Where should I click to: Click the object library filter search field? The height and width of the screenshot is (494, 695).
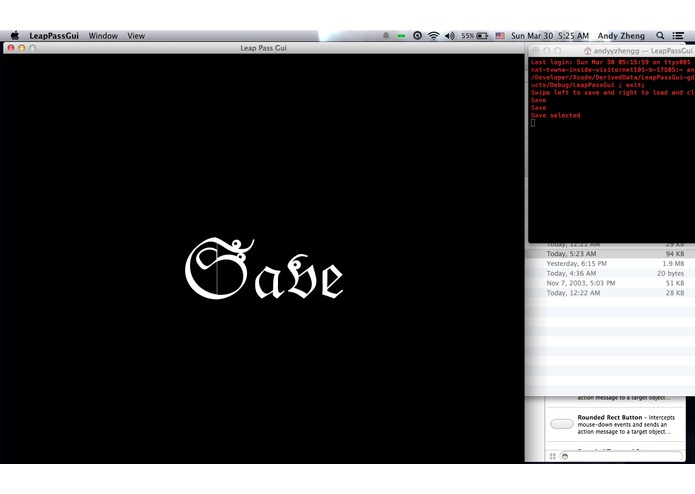click(x=621, y=456)
